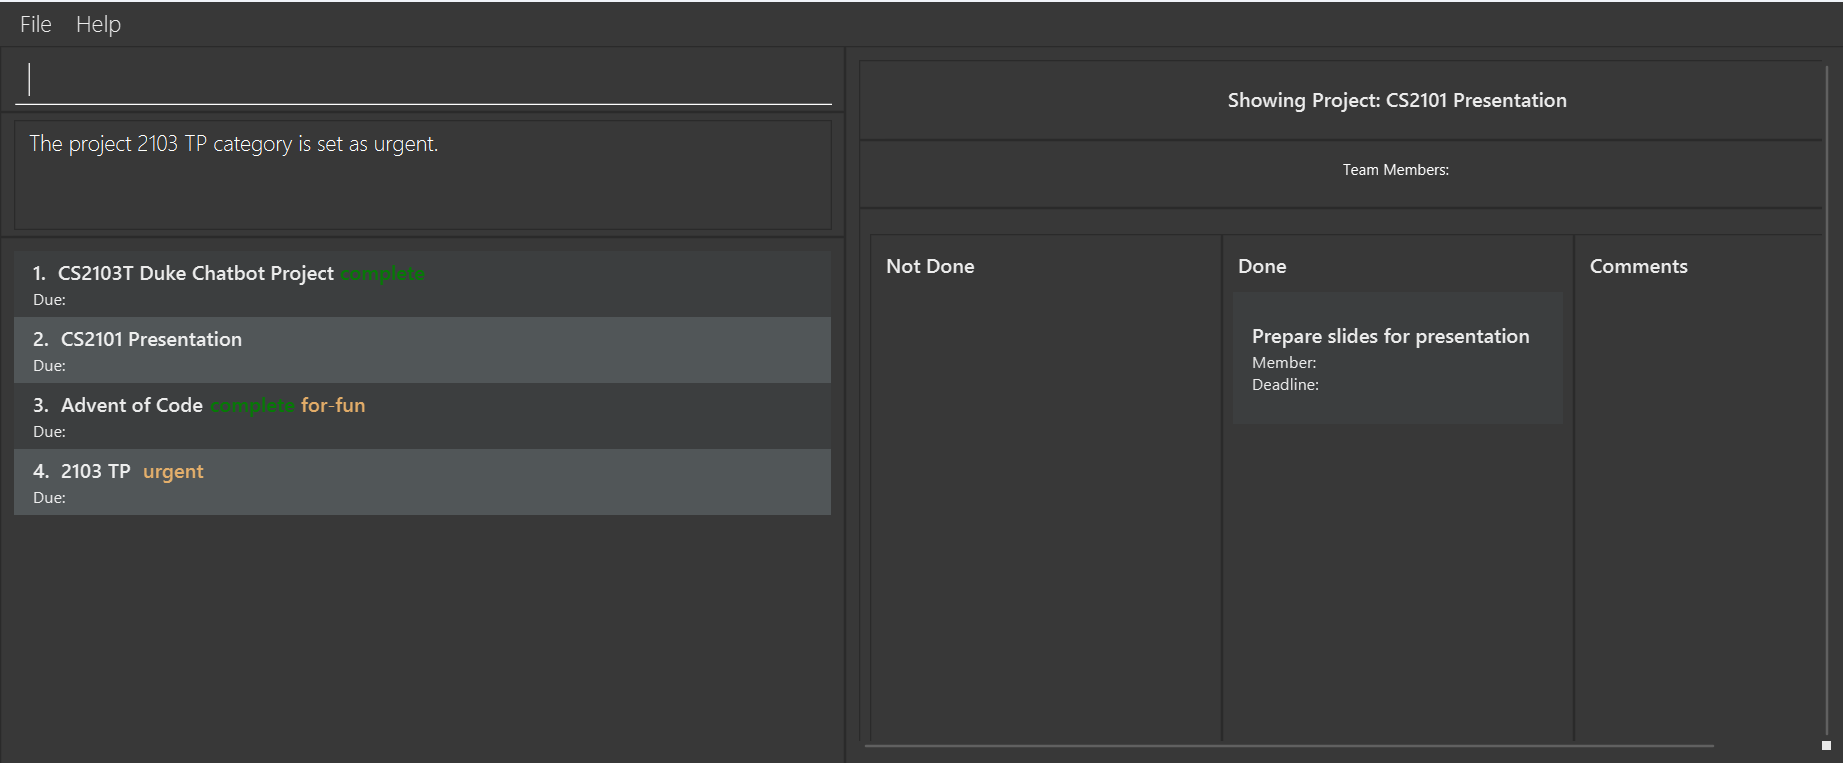Click the Done column header

coord(1262,266)
